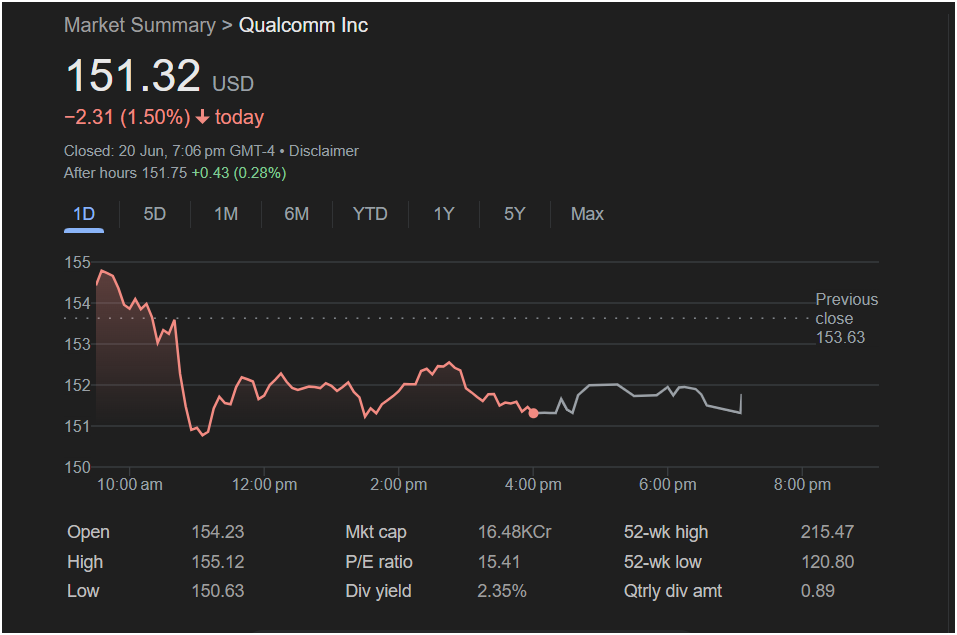This screenshot has width=957, height=635.
Task: Click the green +0.43 (0.28%) change
Action: [239, 173]
